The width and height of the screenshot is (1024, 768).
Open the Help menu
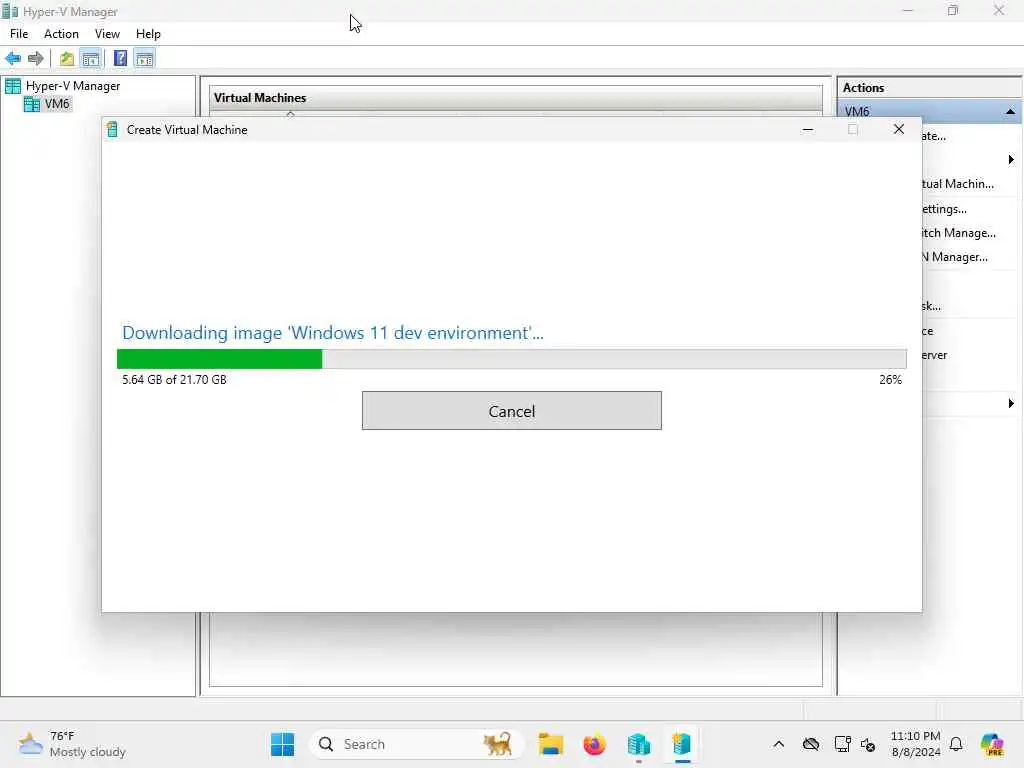pyautogui.click(x=148, y=34)
